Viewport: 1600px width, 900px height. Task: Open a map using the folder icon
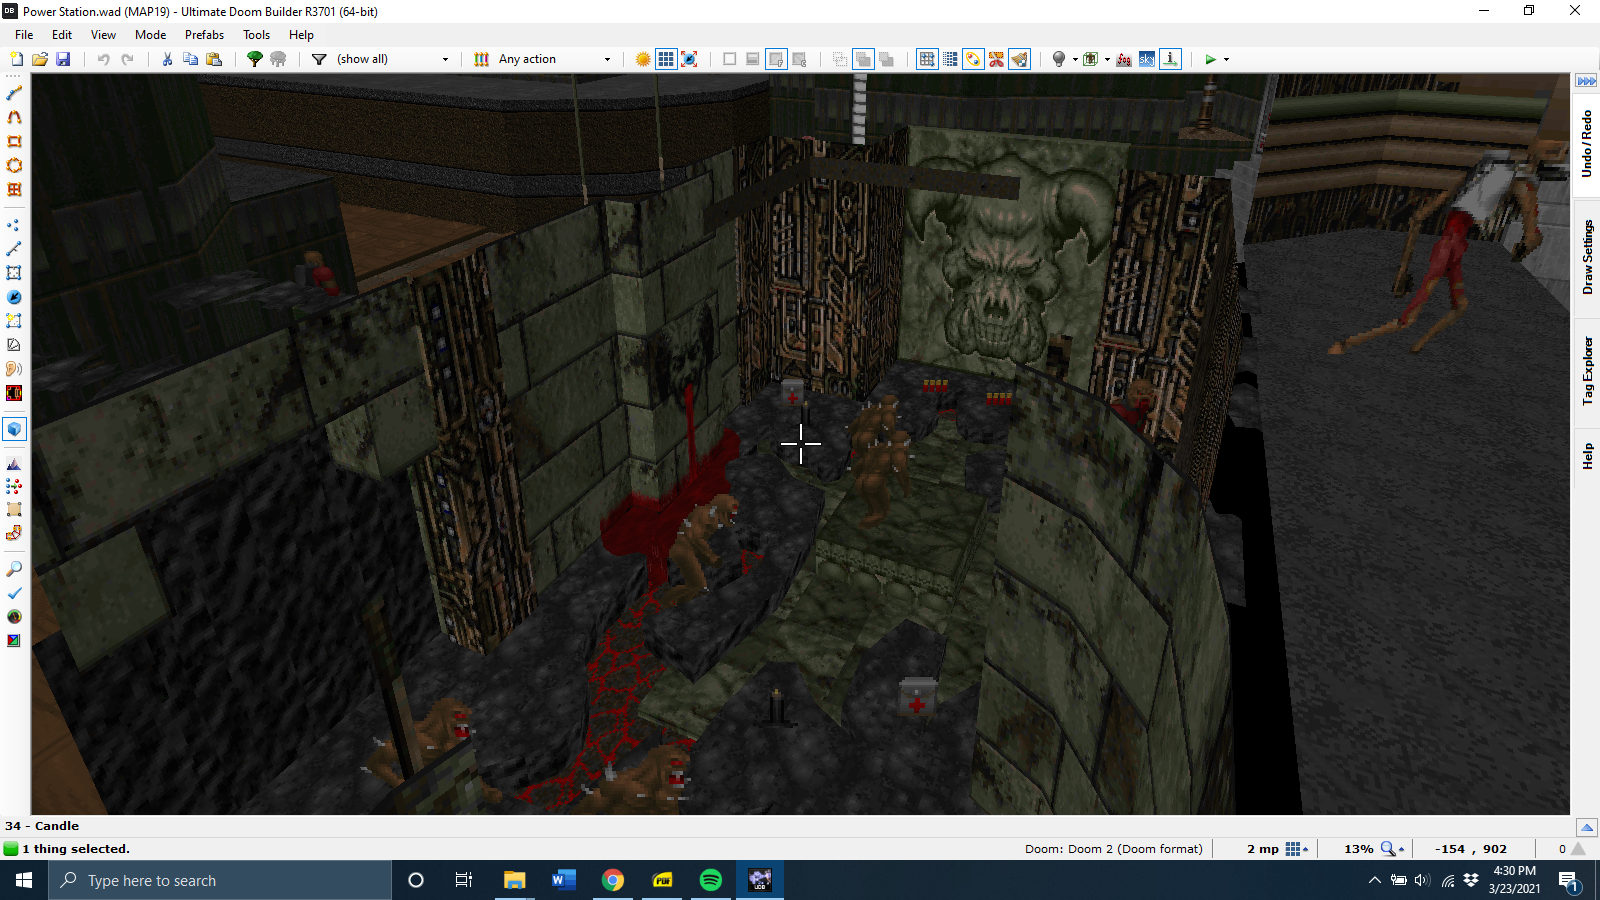click(x=40, y=59)
